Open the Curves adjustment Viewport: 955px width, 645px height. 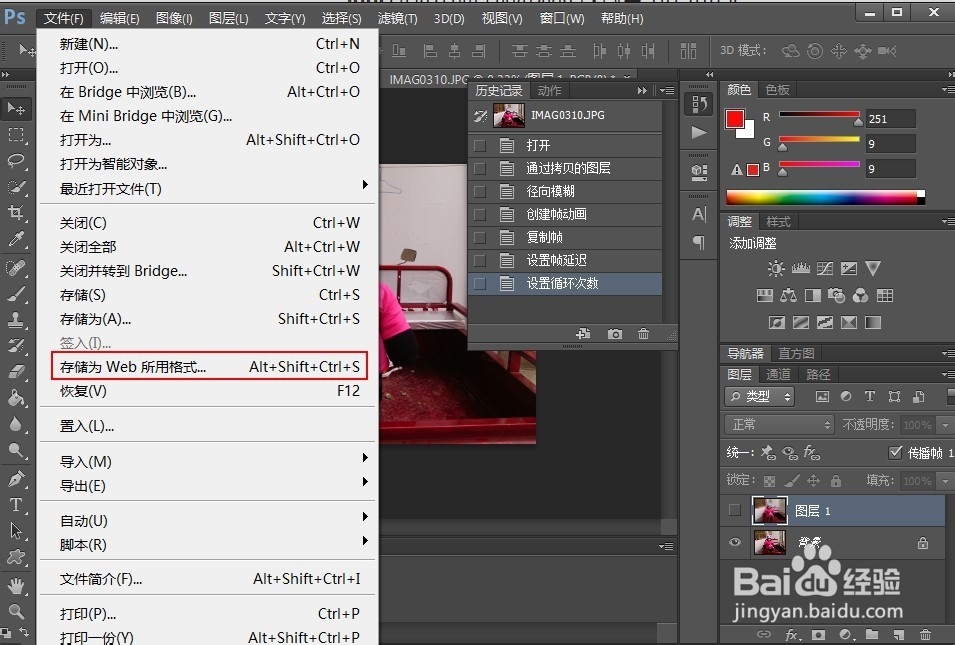(825, 268)
